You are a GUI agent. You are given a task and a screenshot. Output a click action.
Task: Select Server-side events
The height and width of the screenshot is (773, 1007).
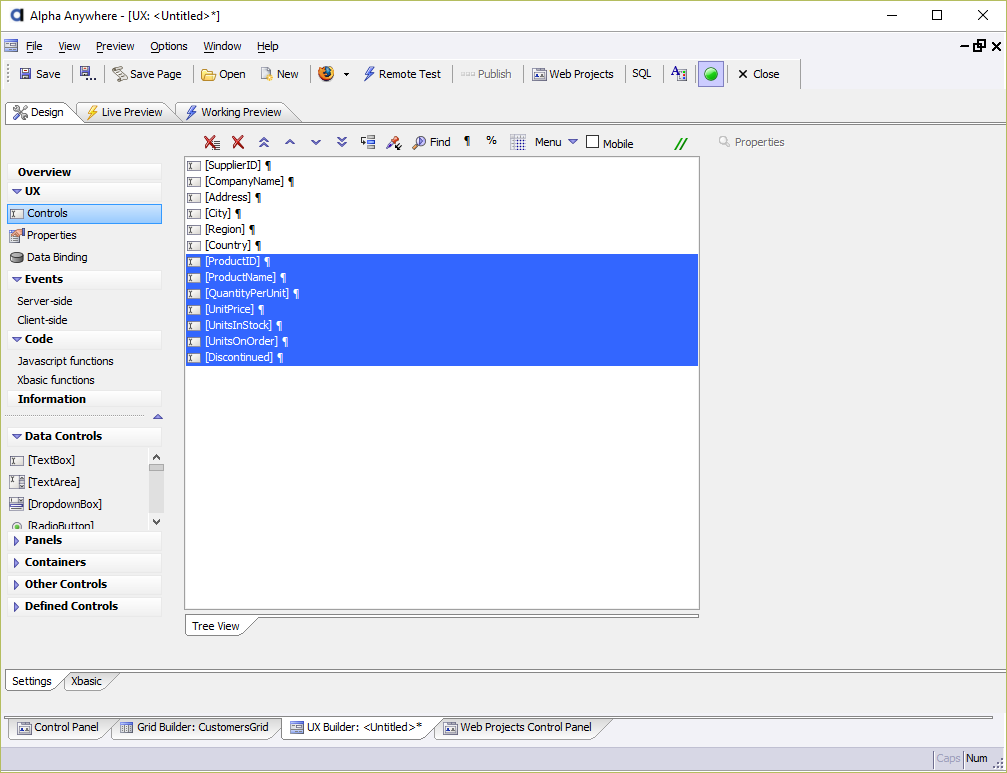45,301
